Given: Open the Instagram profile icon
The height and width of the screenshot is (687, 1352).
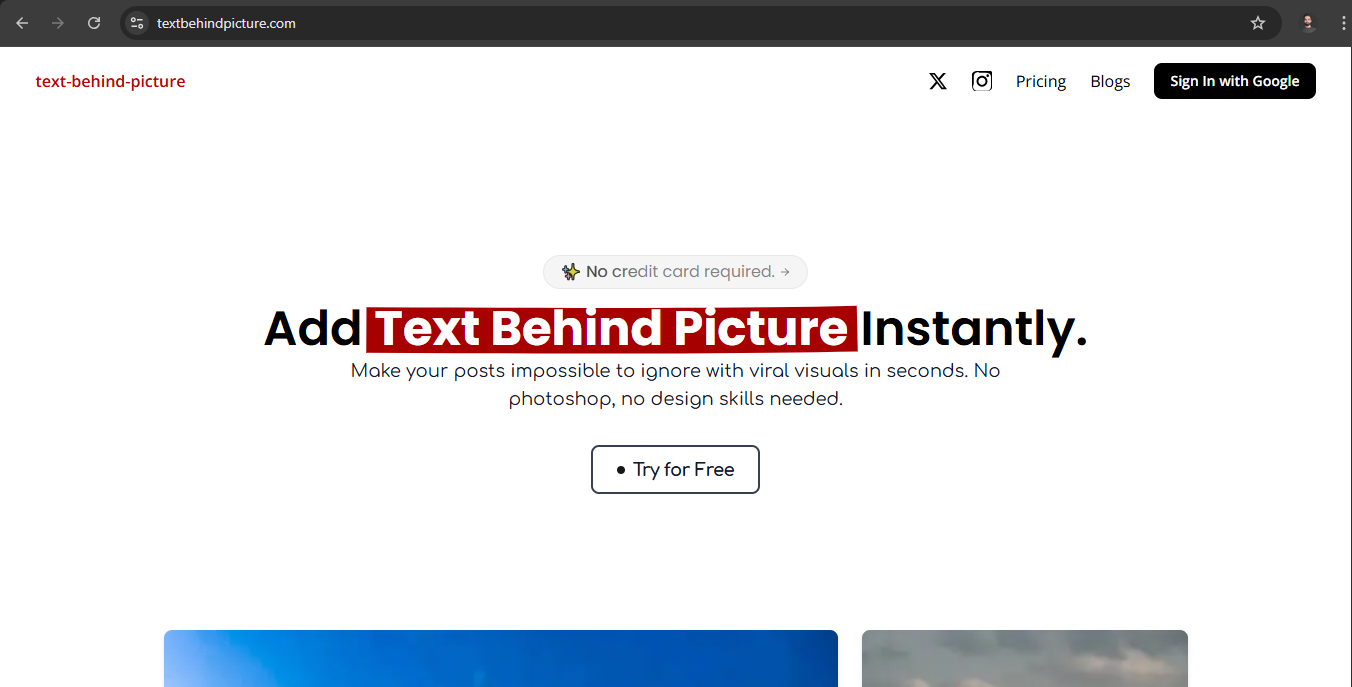Looking at the screenshot, I should (982, 81).
